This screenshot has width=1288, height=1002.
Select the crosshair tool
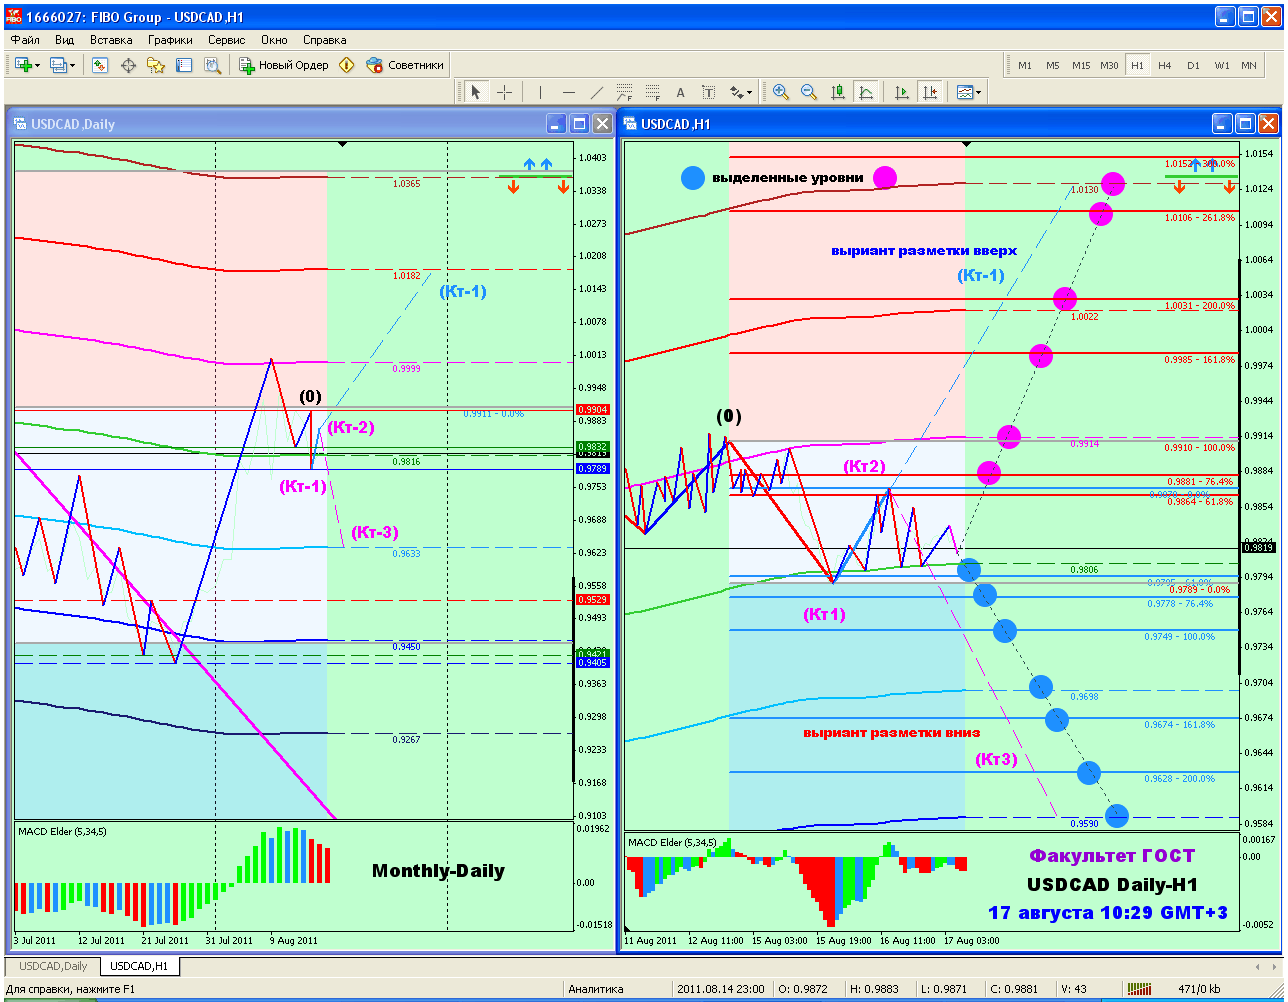(x=505, y=92)
